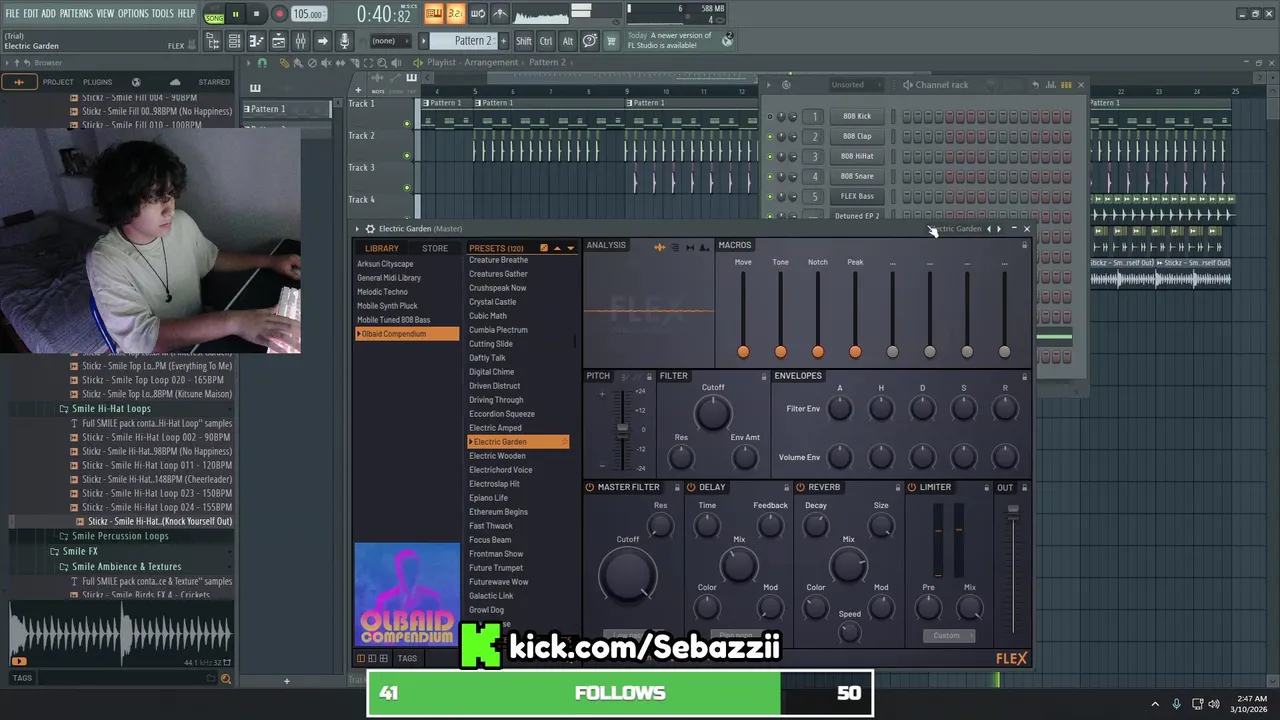Open FLEX plugin gear settings icon
Screen dimensions: 1280x720
[x=370, y=229]
